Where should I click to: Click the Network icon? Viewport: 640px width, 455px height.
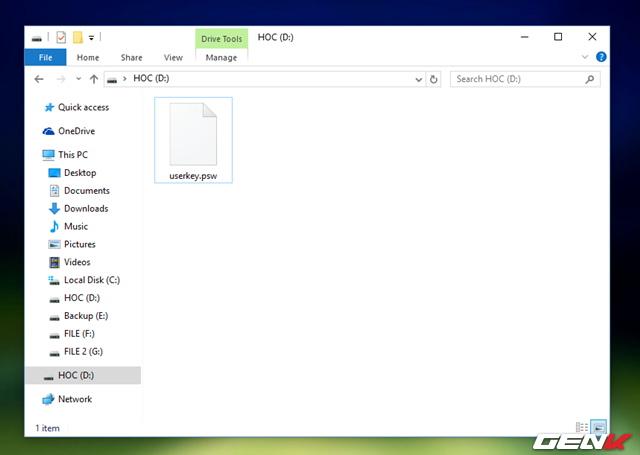pos(48,399)
